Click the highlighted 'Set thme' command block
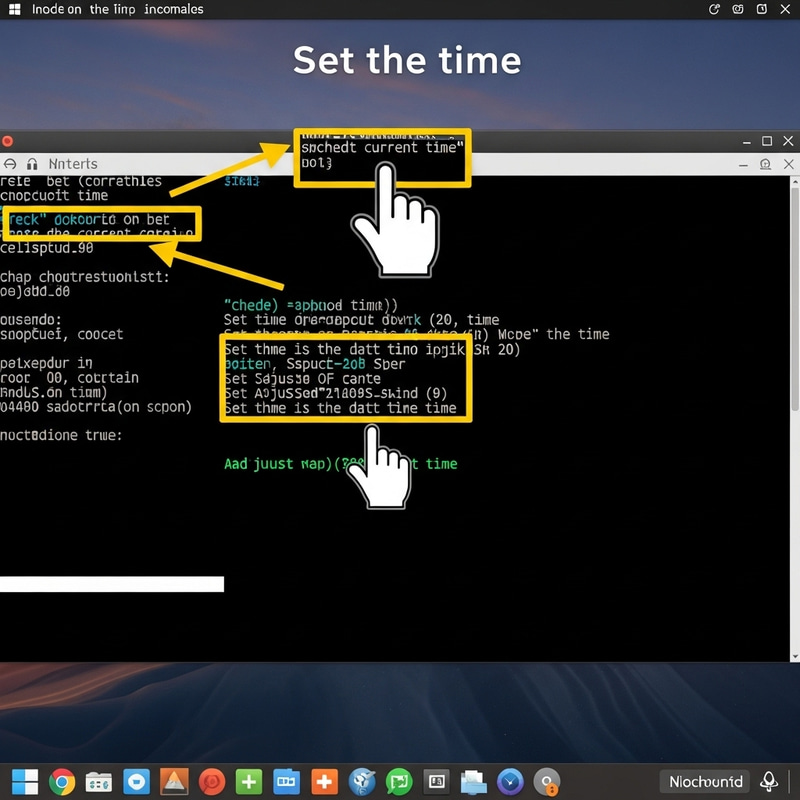800x800 pixels. [345, 378]
